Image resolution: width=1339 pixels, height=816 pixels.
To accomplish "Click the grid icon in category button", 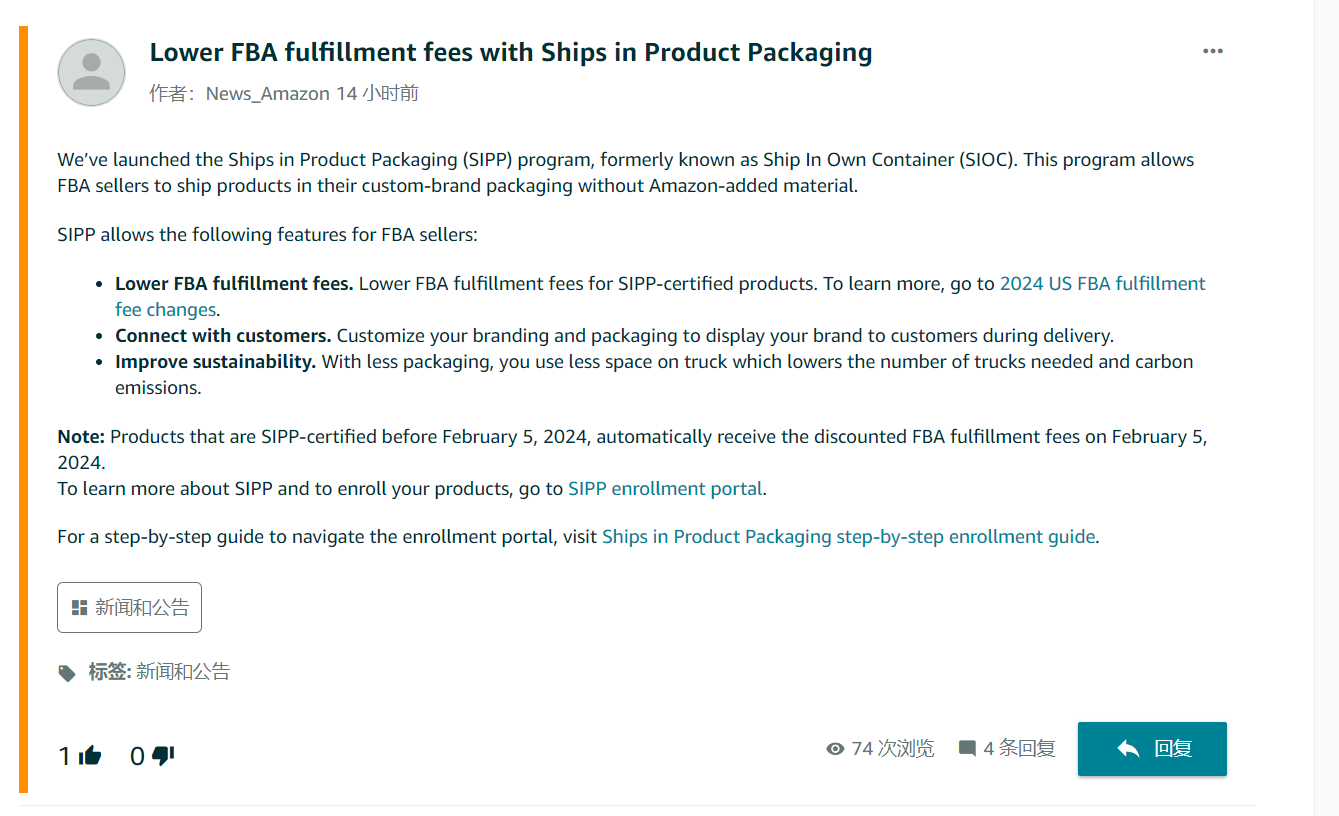I will (x=80, y=608).
